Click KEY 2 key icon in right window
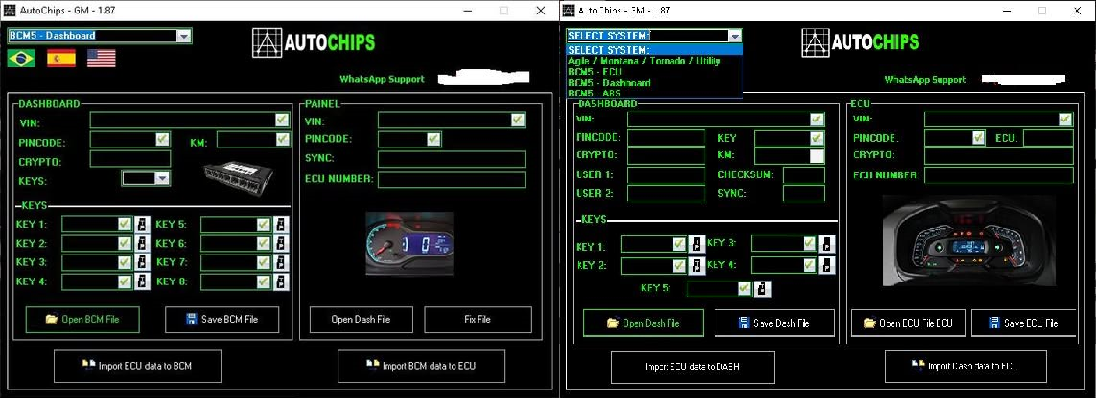 click(697, 266)
